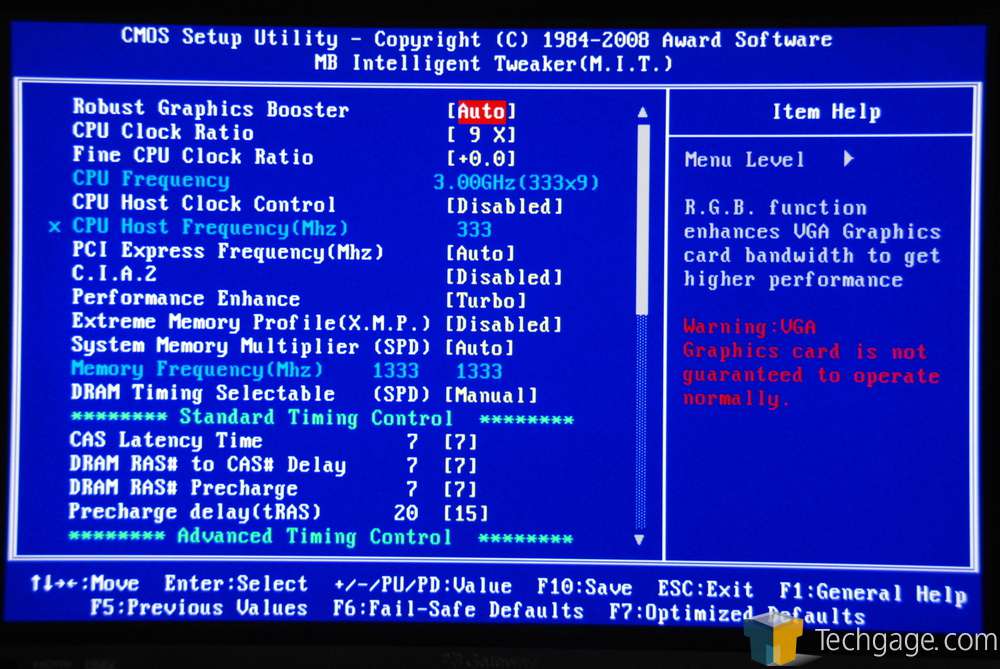Select the Extreme Memory Profile(X.M.P.) label
Viewport: 1000px width, 669px height.
(x=251, y=321)
